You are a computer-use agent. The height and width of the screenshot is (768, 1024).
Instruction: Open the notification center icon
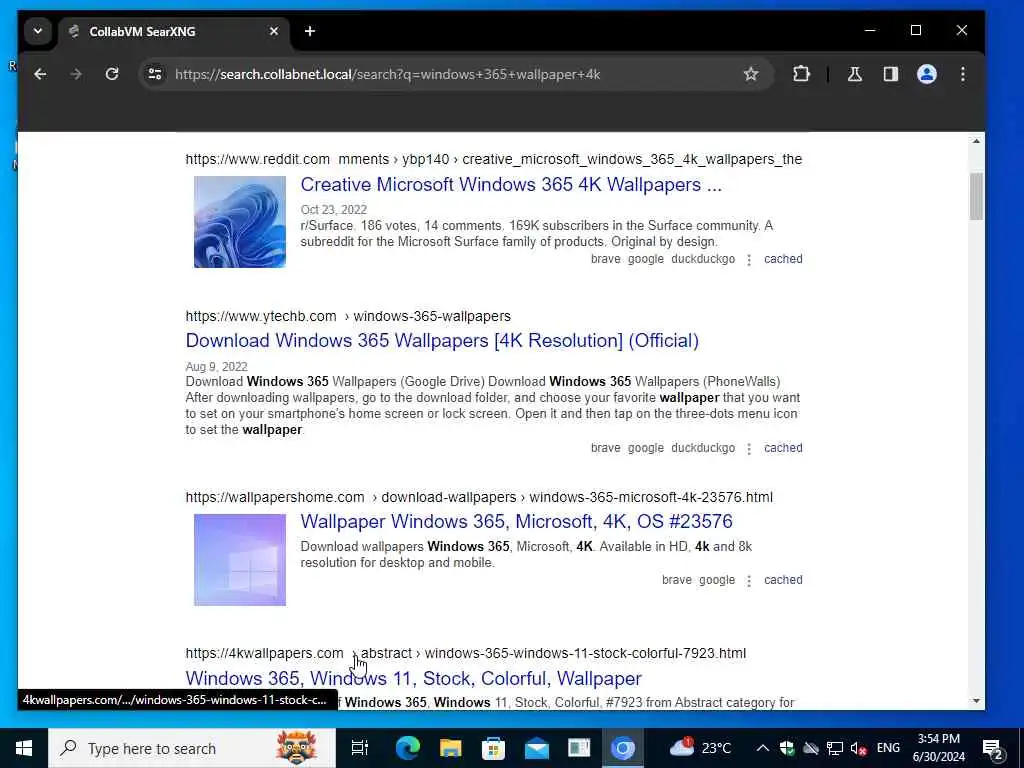click(993, 748)
